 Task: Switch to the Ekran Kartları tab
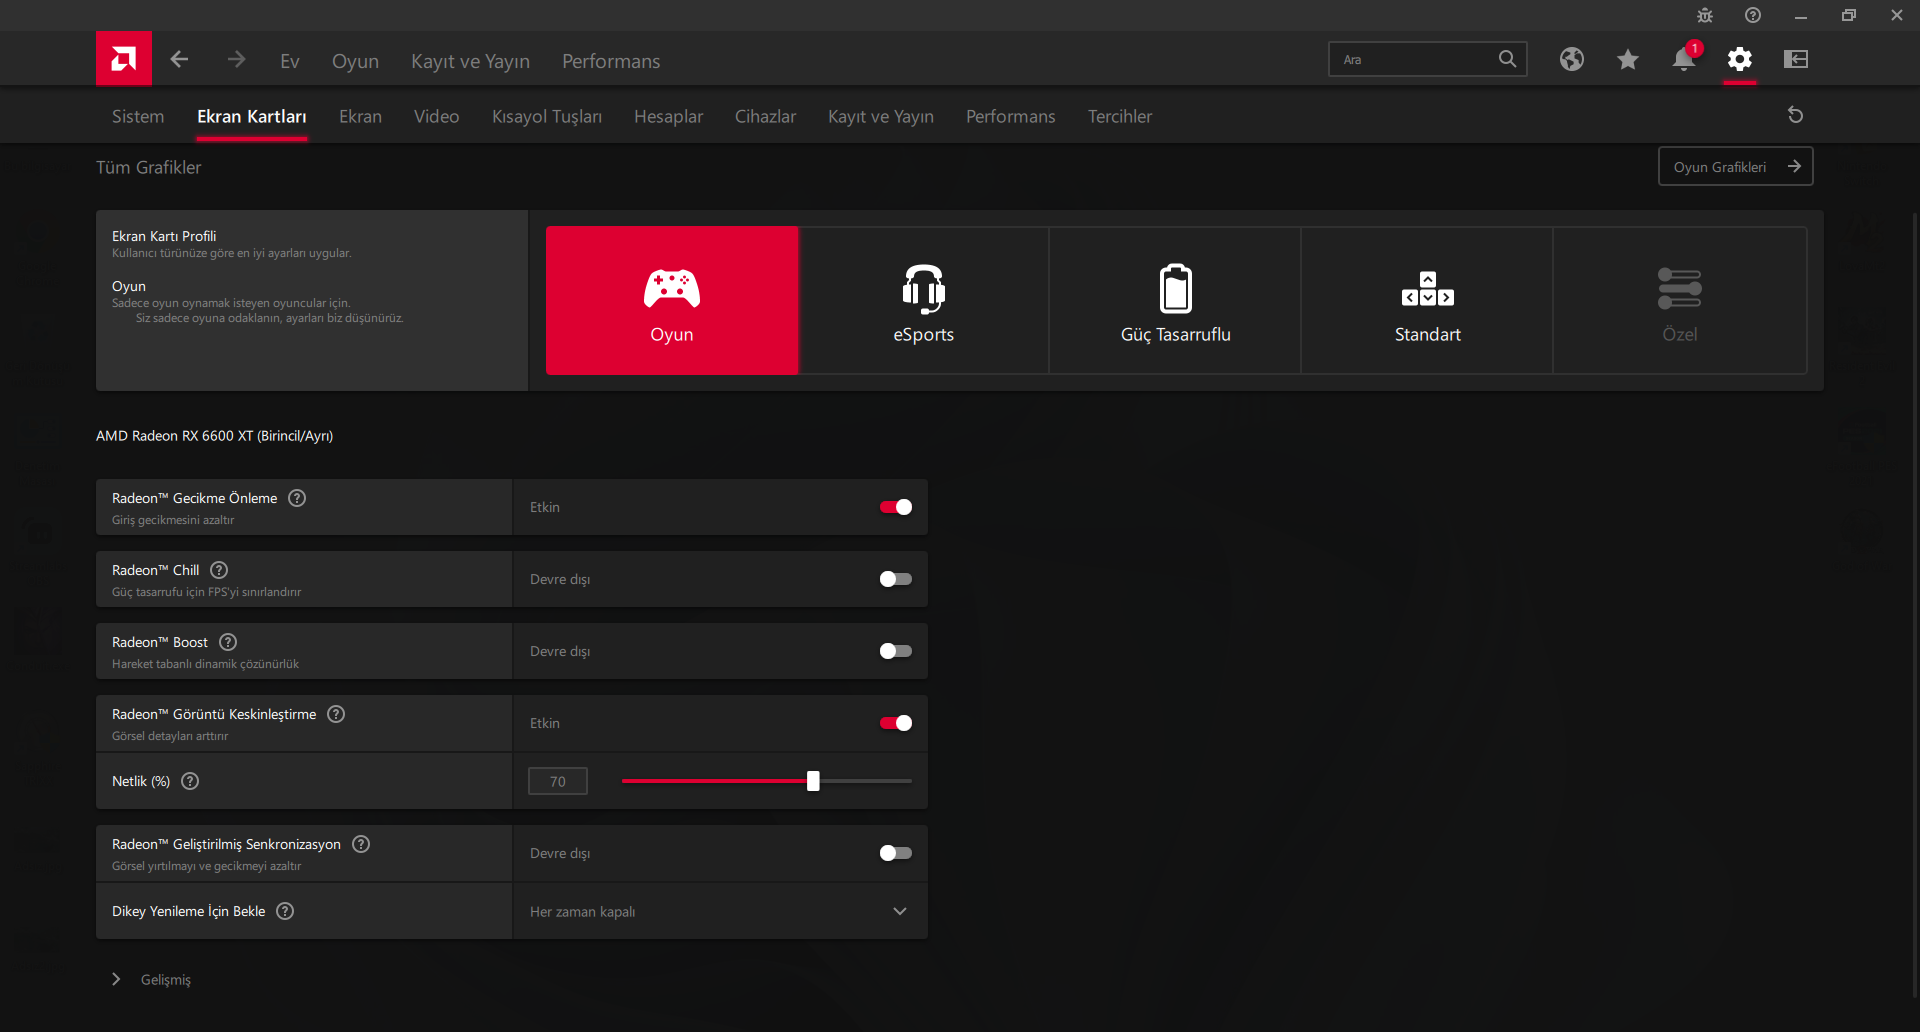click(x=252, y=116)
